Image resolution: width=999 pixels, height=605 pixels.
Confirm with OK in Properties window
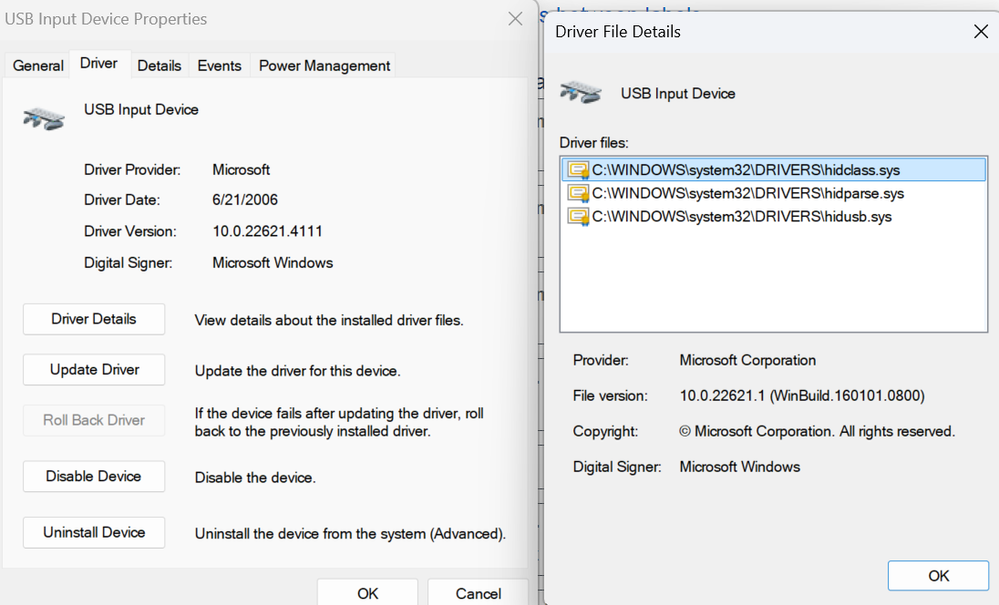(x=368, y=593)
